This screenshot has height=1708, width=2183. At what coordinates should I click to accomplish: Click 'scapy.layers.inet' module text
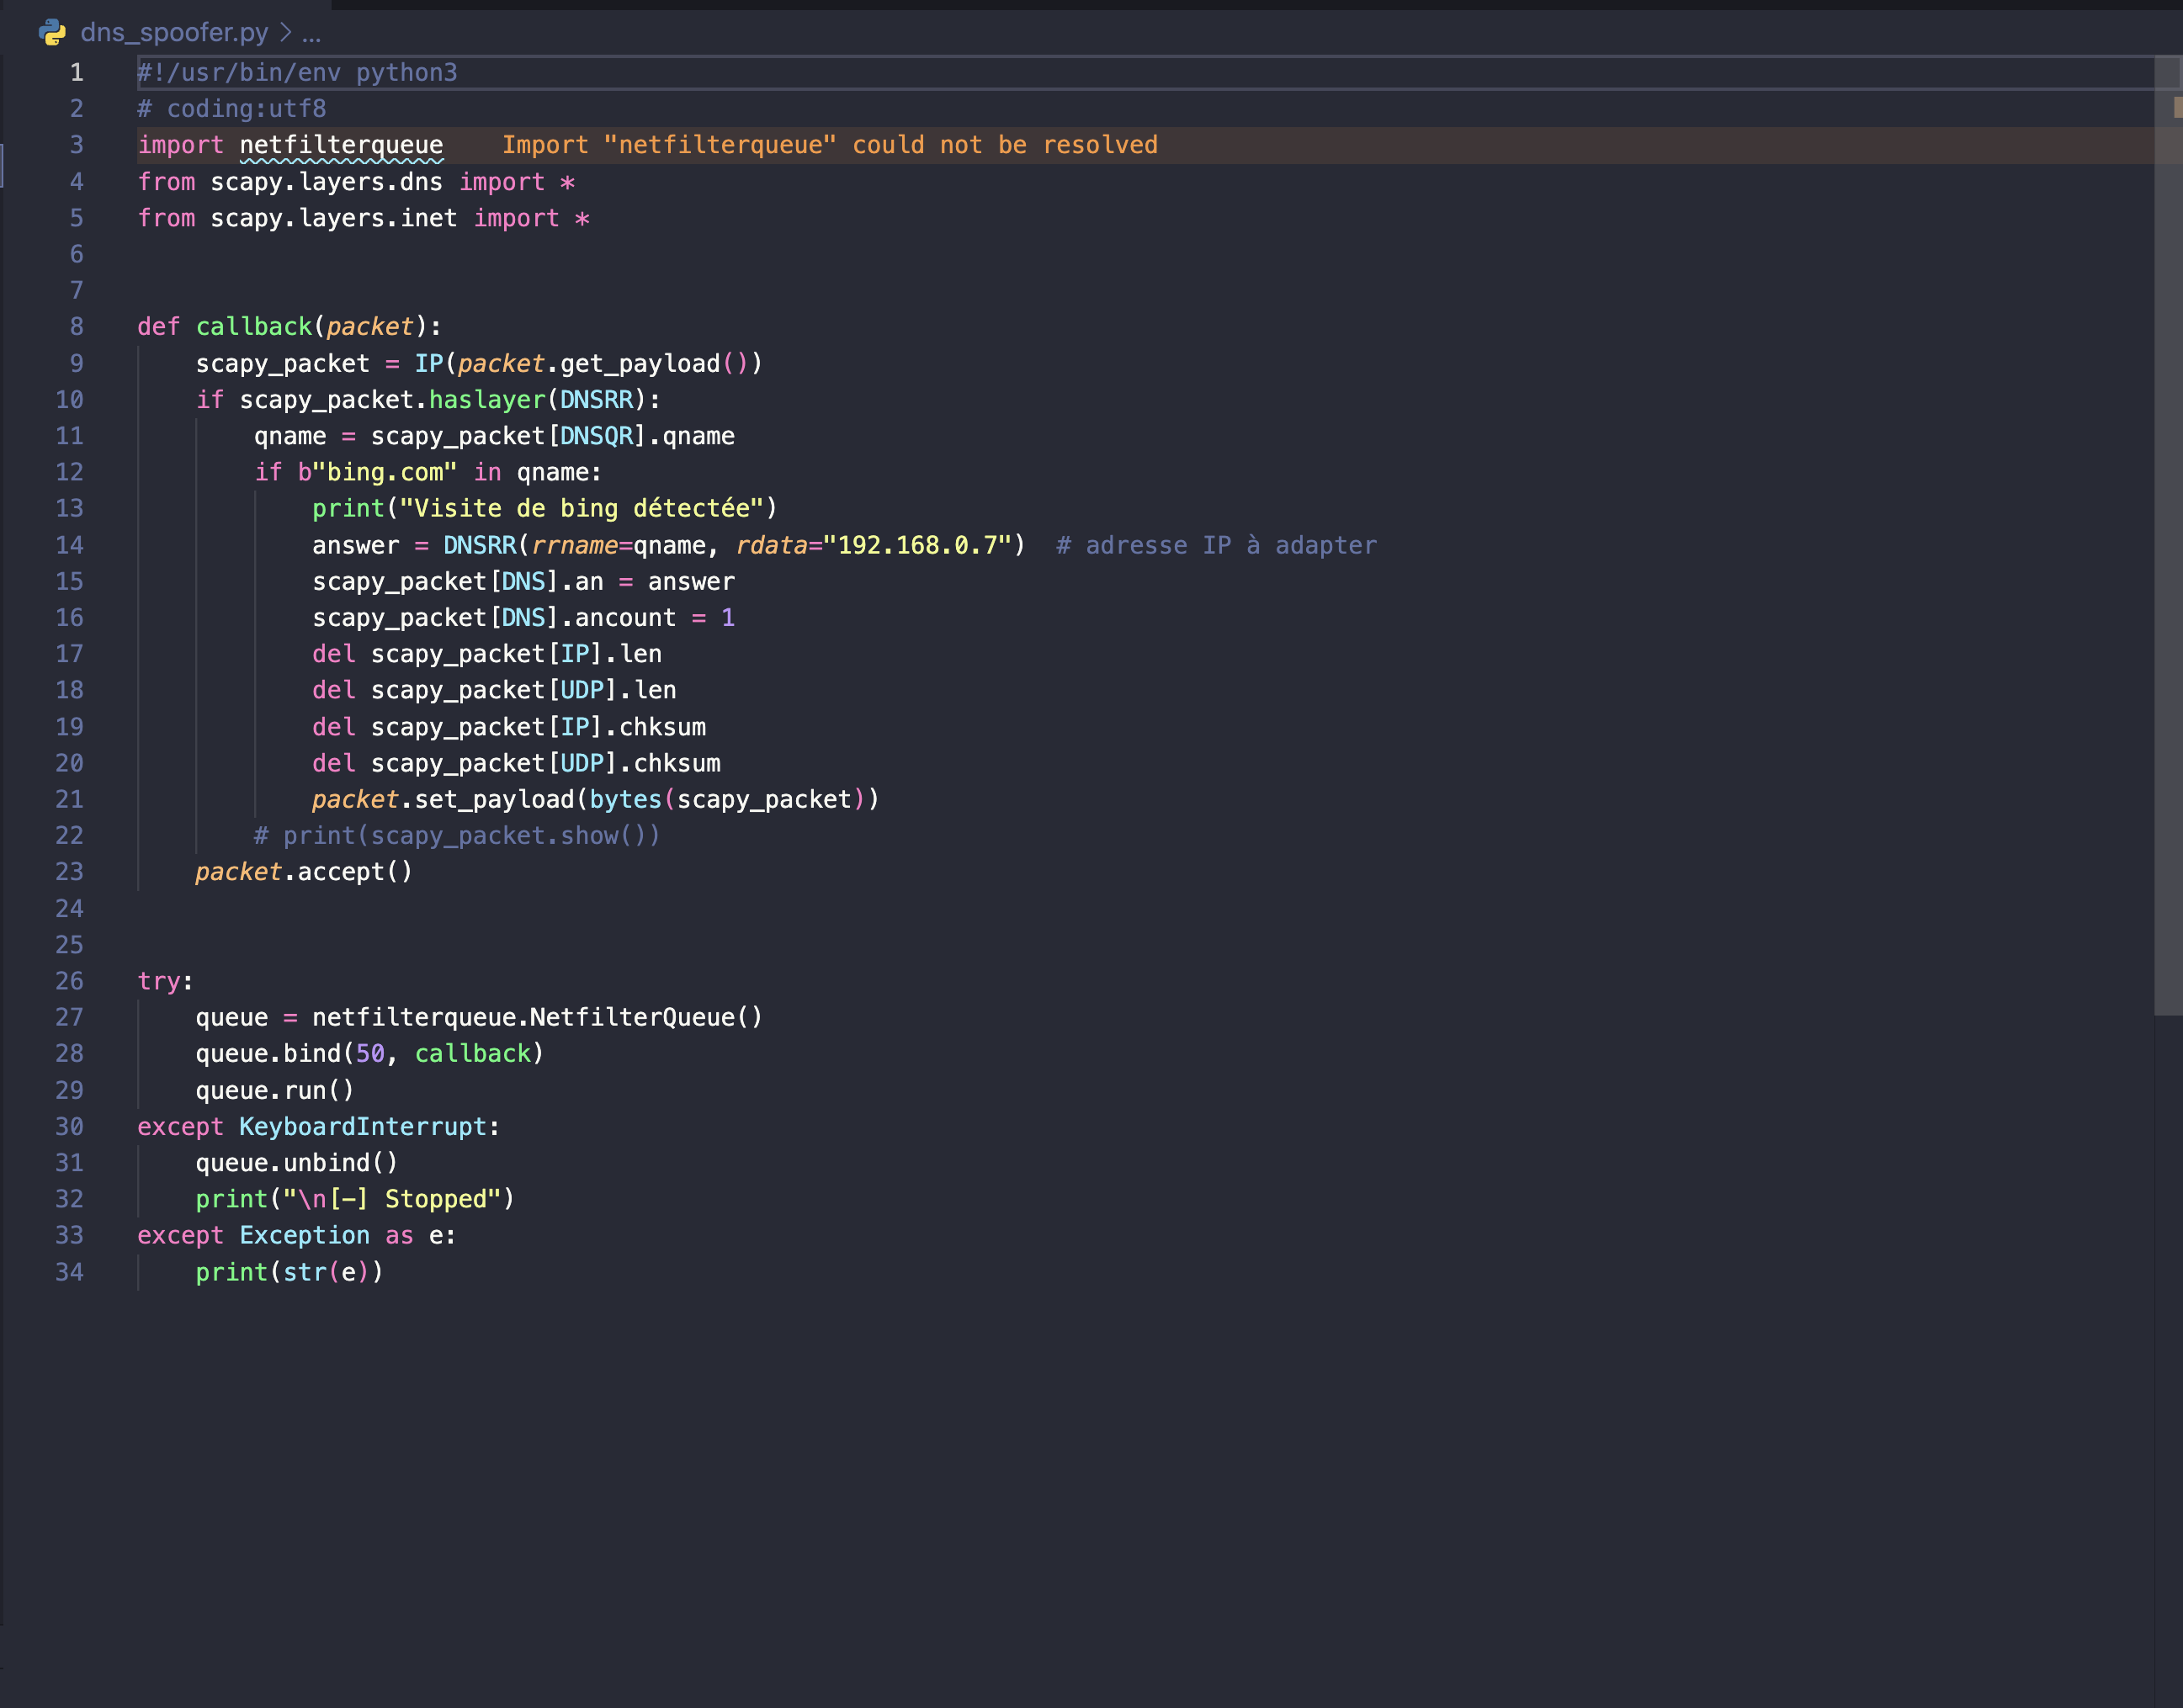[334, 218]
